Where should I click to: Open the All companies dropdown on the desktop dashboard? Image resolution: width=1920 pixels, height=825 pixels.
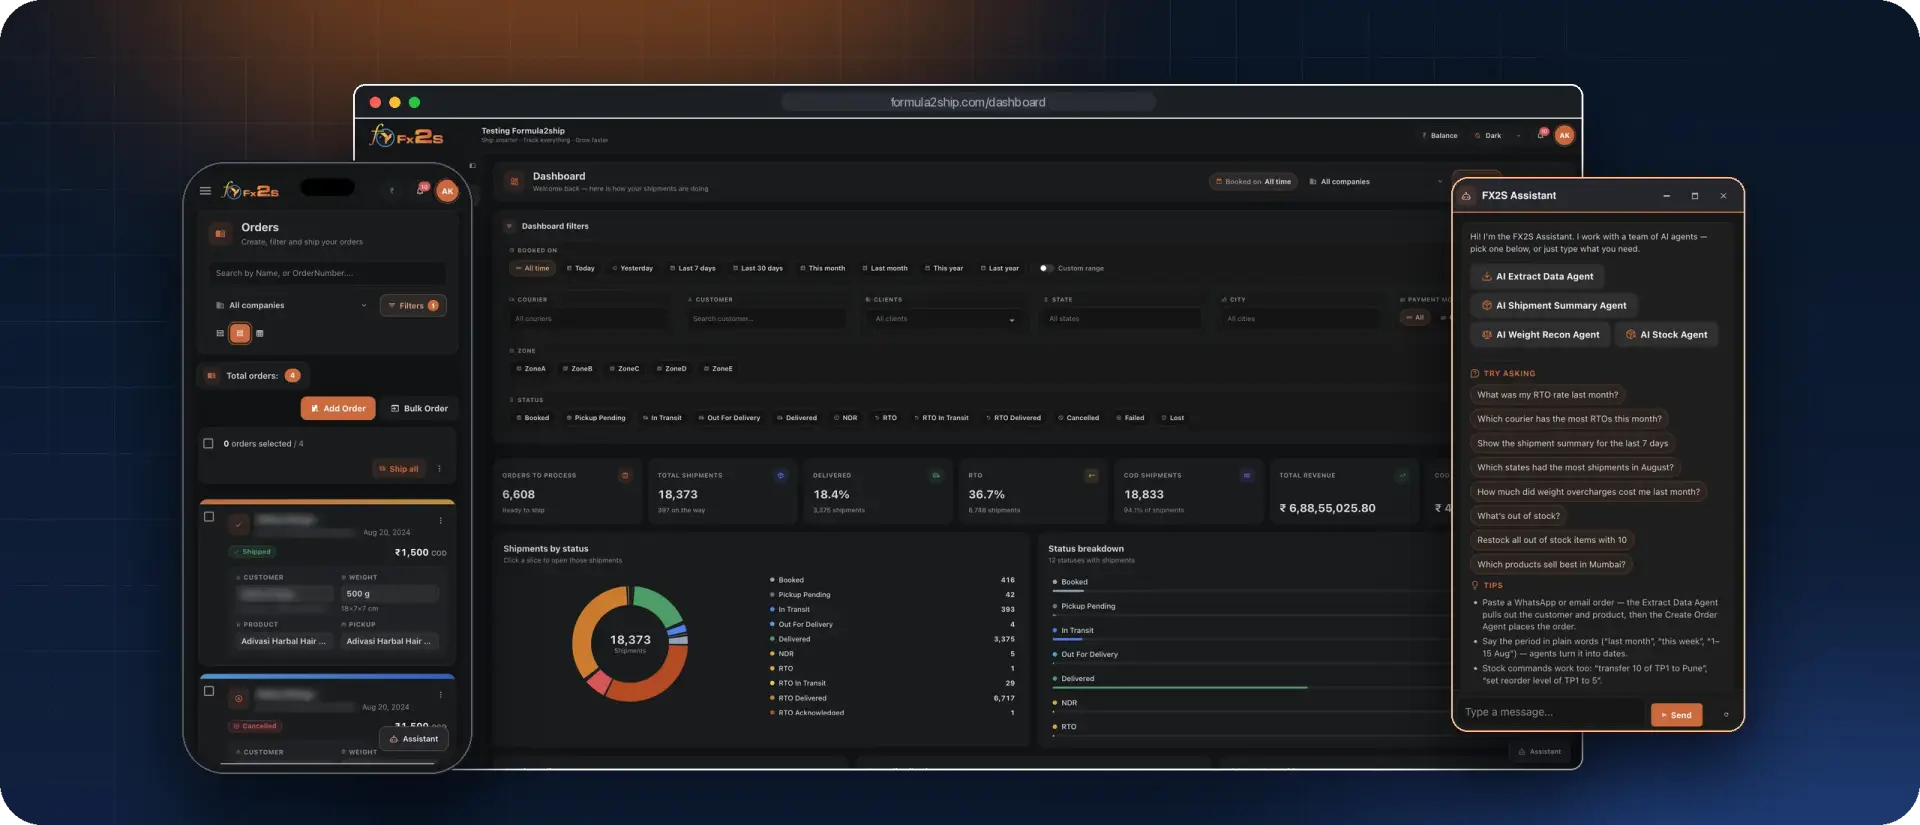click(1376, 182)
